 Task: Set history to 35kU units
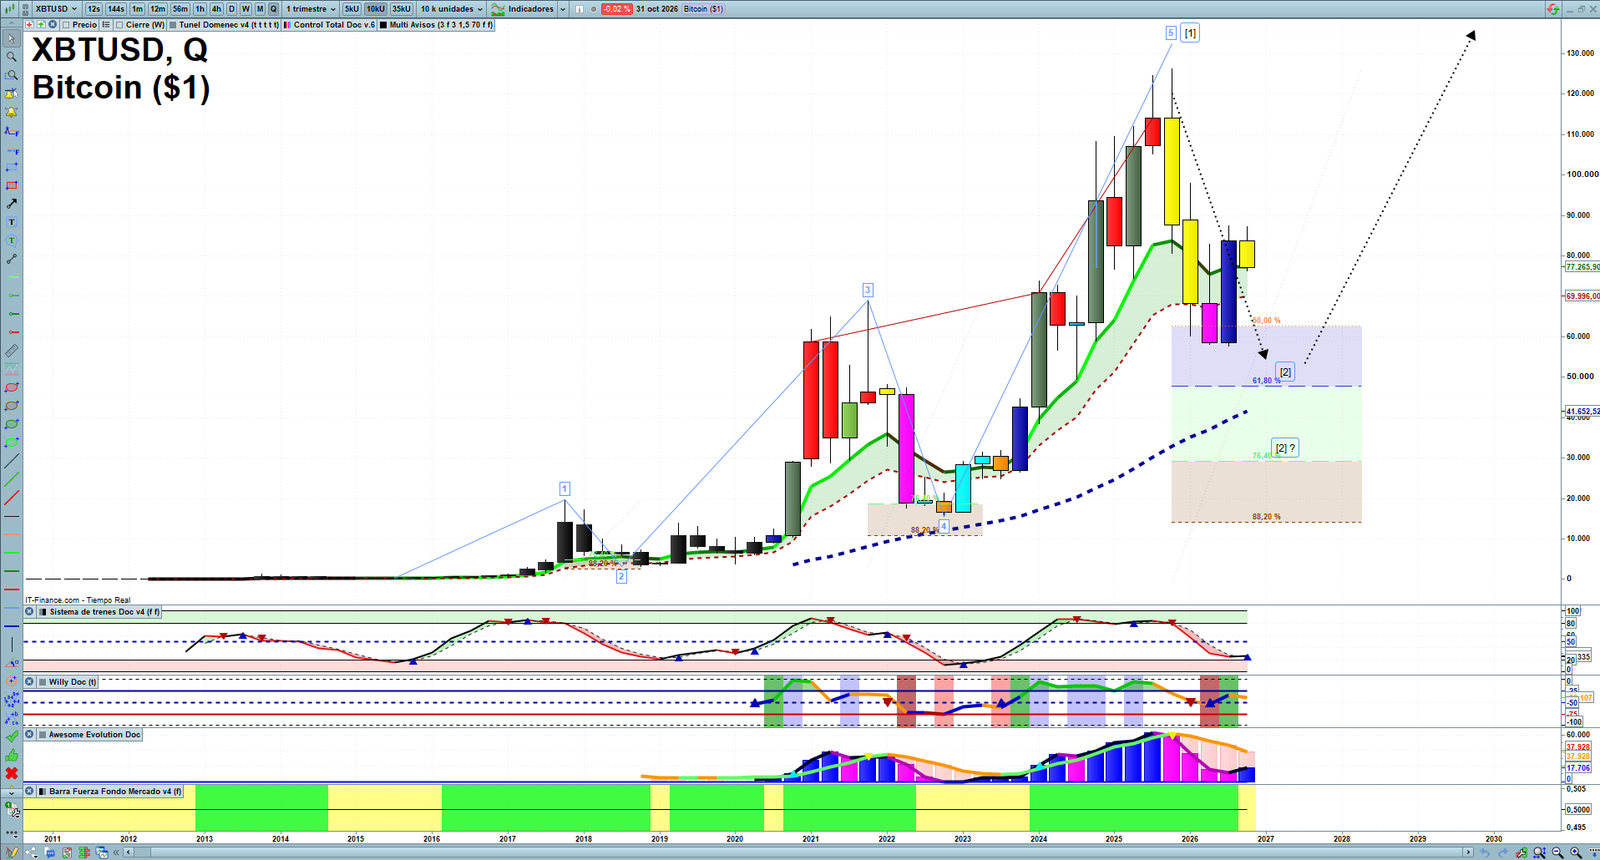pos(401,9)
